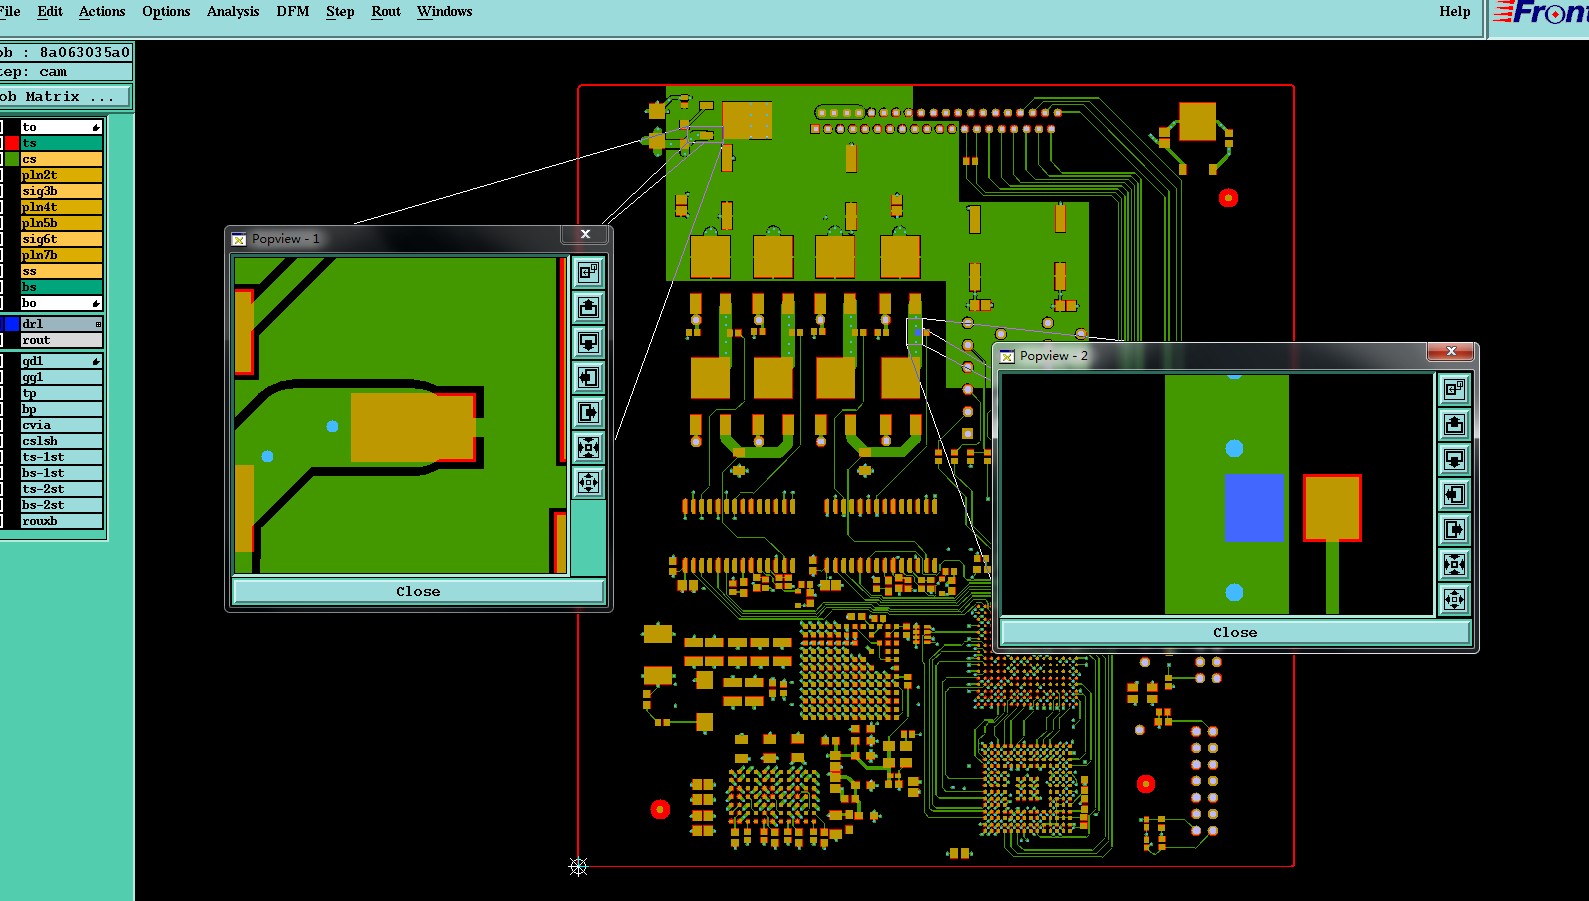Screen dimensions: 1589x901
Task: Click the pan-right icon in Popview 2
Action: 1454,529
